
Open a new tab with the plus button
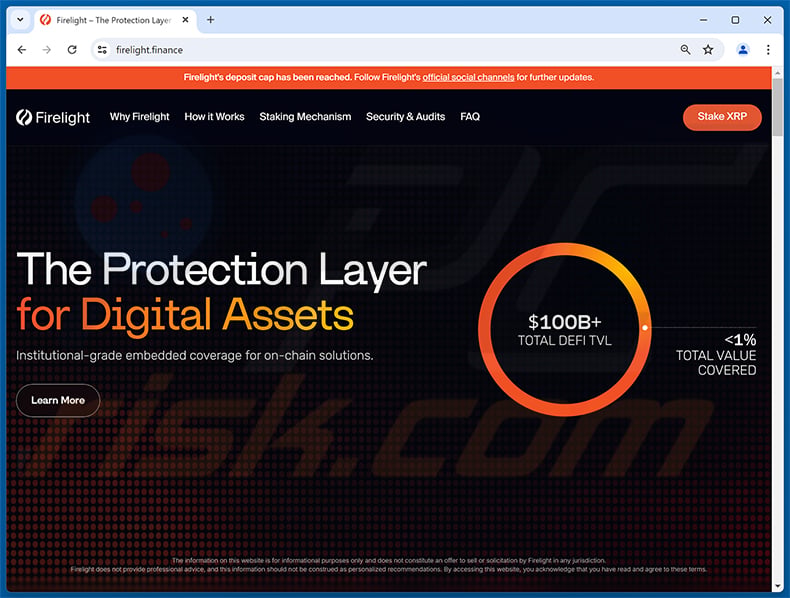(211, 20)
